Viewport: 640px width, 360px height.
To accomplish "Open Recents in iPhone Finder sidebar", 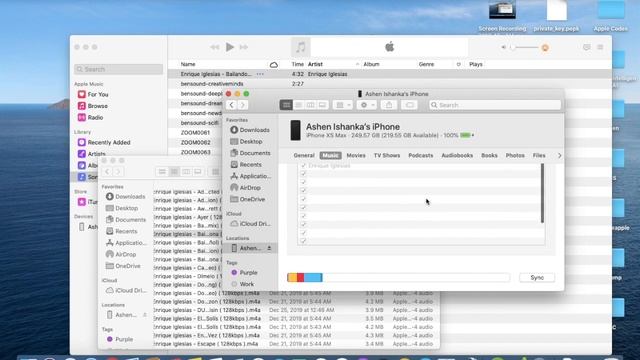I will [x=246, y=164].
